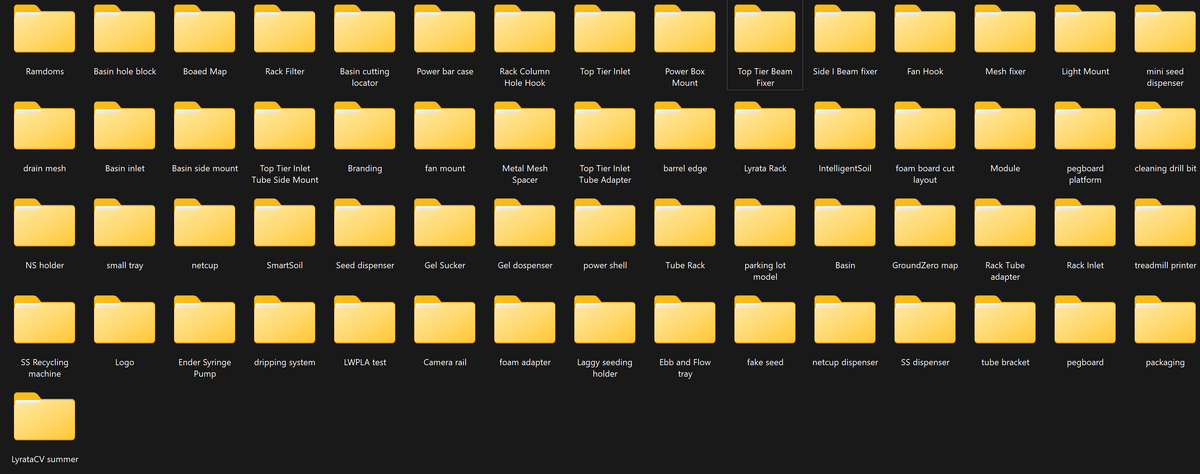Select the SS dispenser folder
Image resolution: width=1200 pixels, height=474 pixels.
click(x=925, y=319)
